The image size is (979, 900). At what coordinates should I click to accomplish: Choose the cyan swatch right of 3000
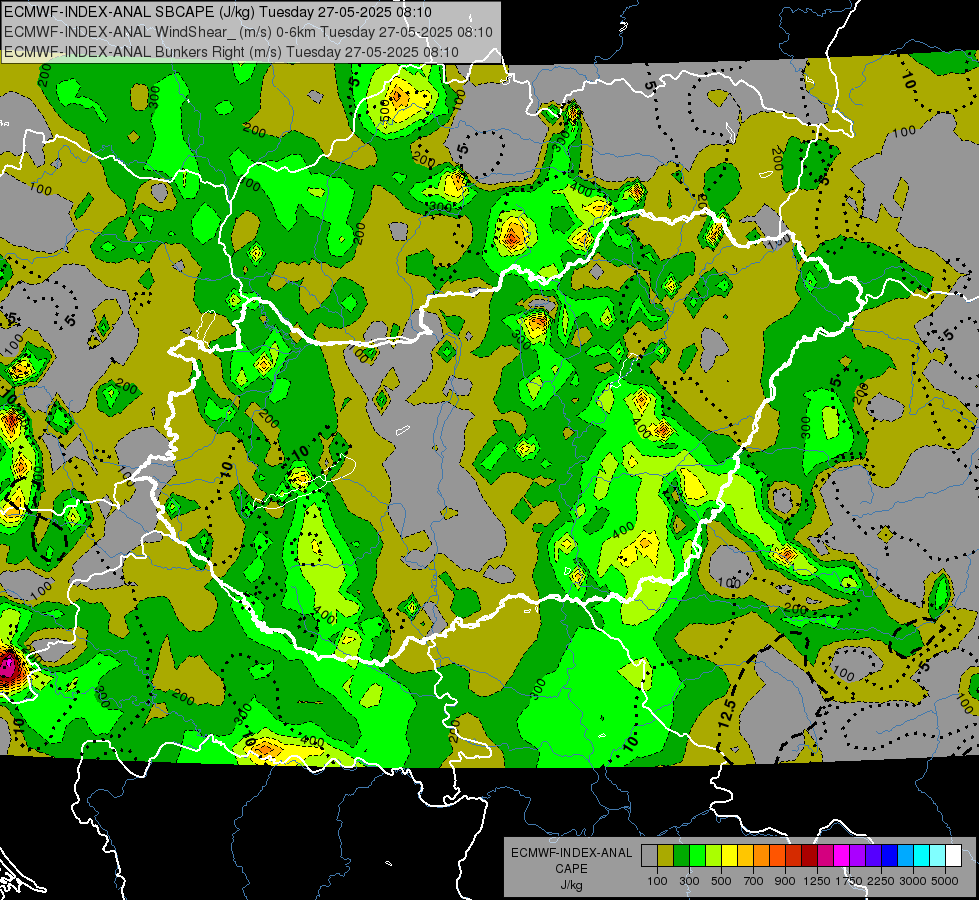922,856
